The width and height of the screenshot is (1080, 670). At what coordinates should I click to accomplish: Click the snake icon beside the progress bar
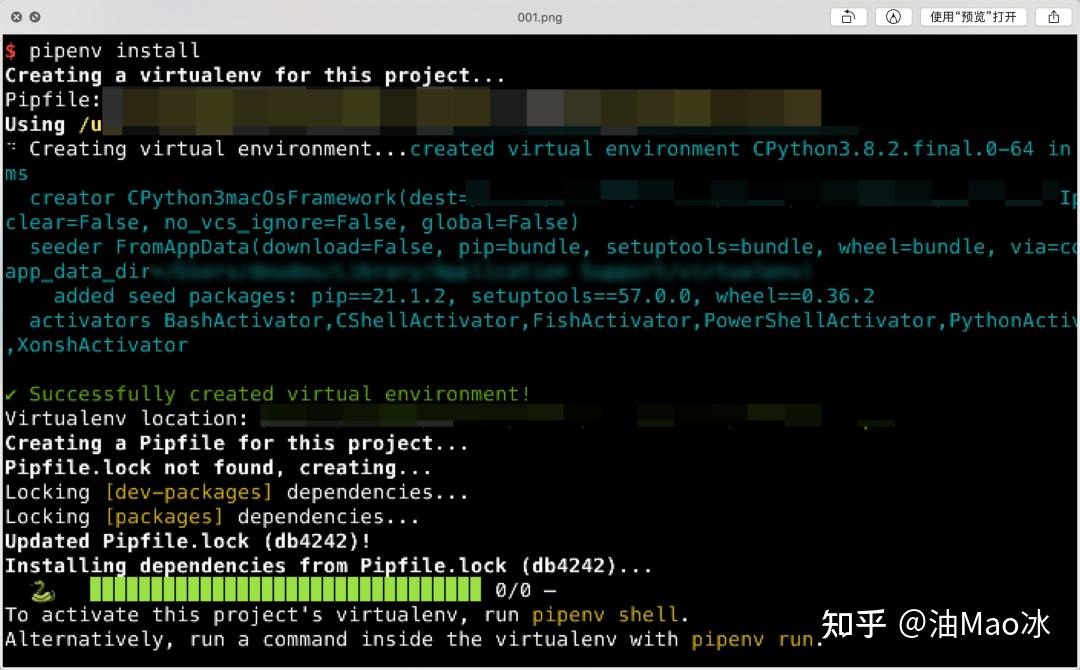click(40, 590)
